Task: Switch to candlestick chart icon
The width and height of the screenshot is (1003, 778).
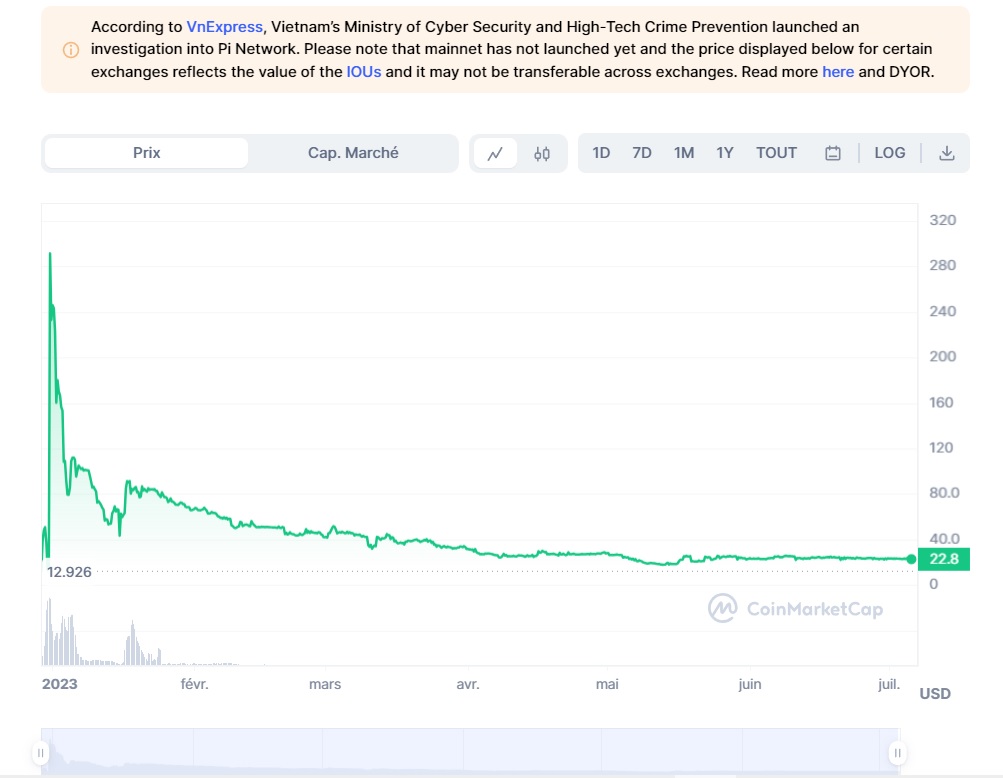Action: click(x=542, y=154)
